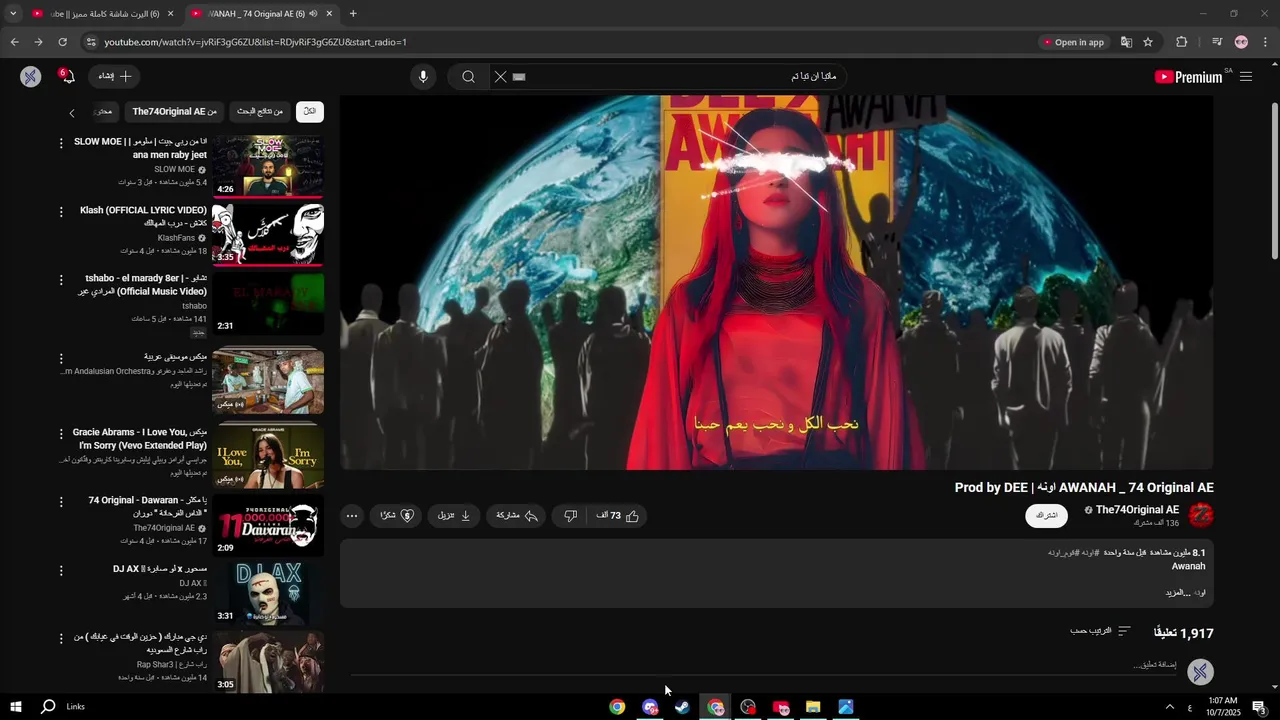Open the browser extensions puzzle icon

(x=1182, y=42)
